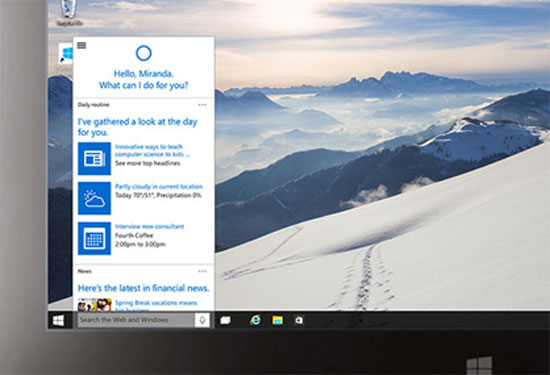This screenshot has height=375, width=550.
Task: Click the microphone icon in search box
Action: tap(202, 320)
